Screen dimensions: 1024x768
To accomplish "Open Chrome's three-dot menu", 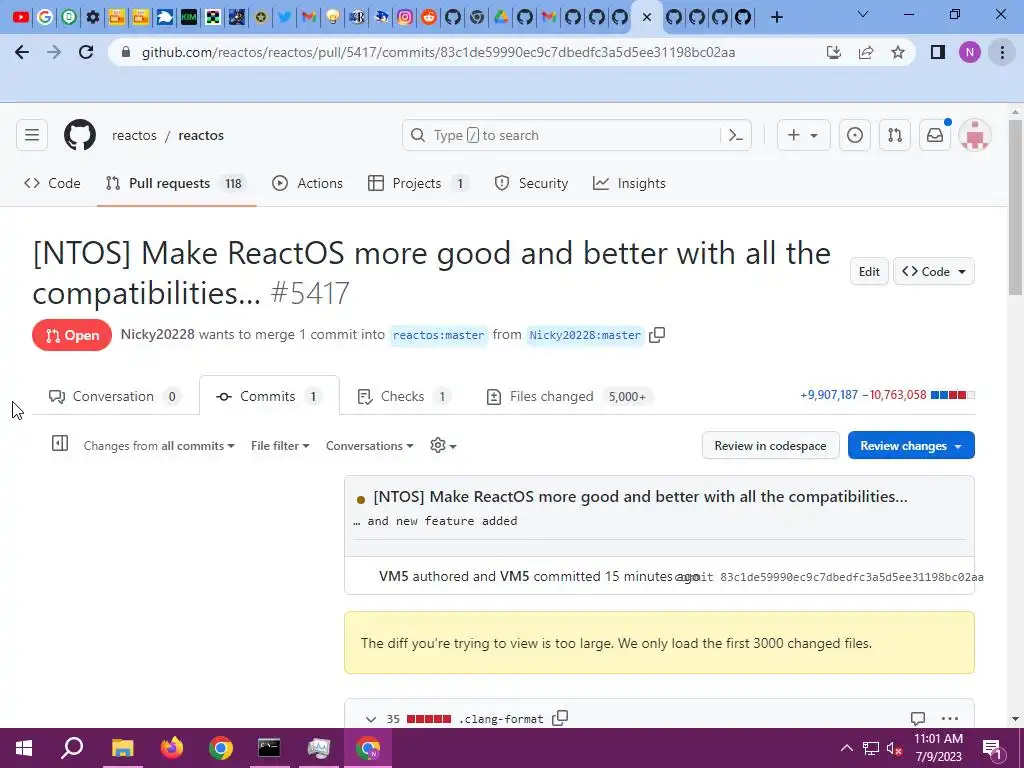I will pos(1002,52).
